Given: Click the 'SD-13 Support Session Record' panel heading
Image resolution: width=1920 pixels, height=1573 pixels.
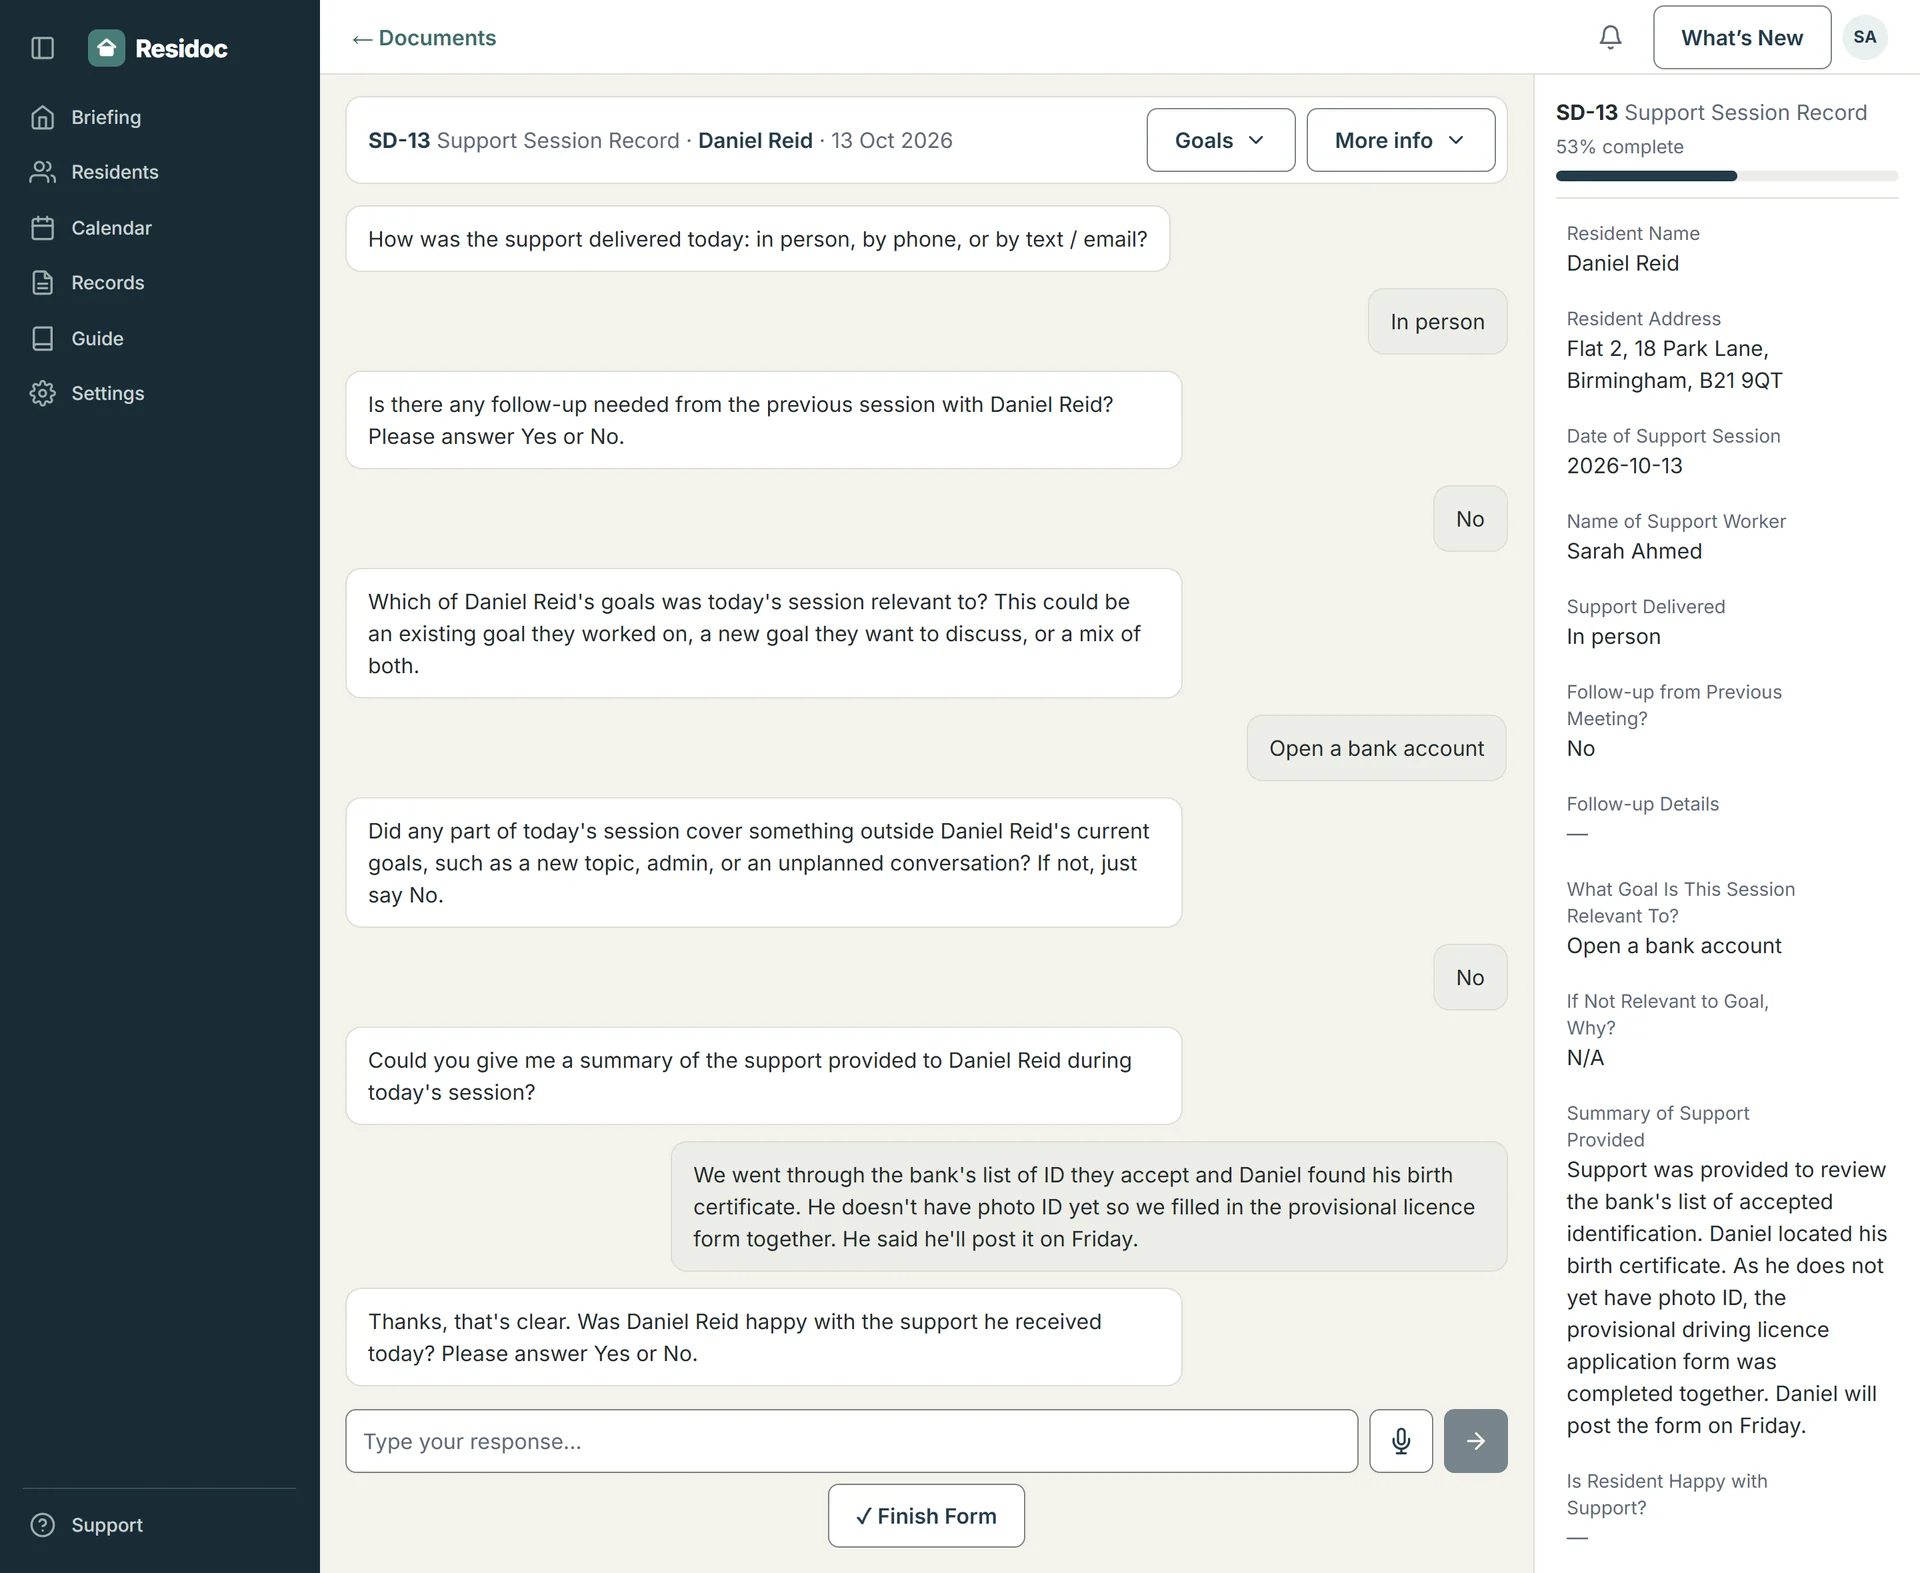Looking at the screenshot, I should click(x=1712, y=113).
